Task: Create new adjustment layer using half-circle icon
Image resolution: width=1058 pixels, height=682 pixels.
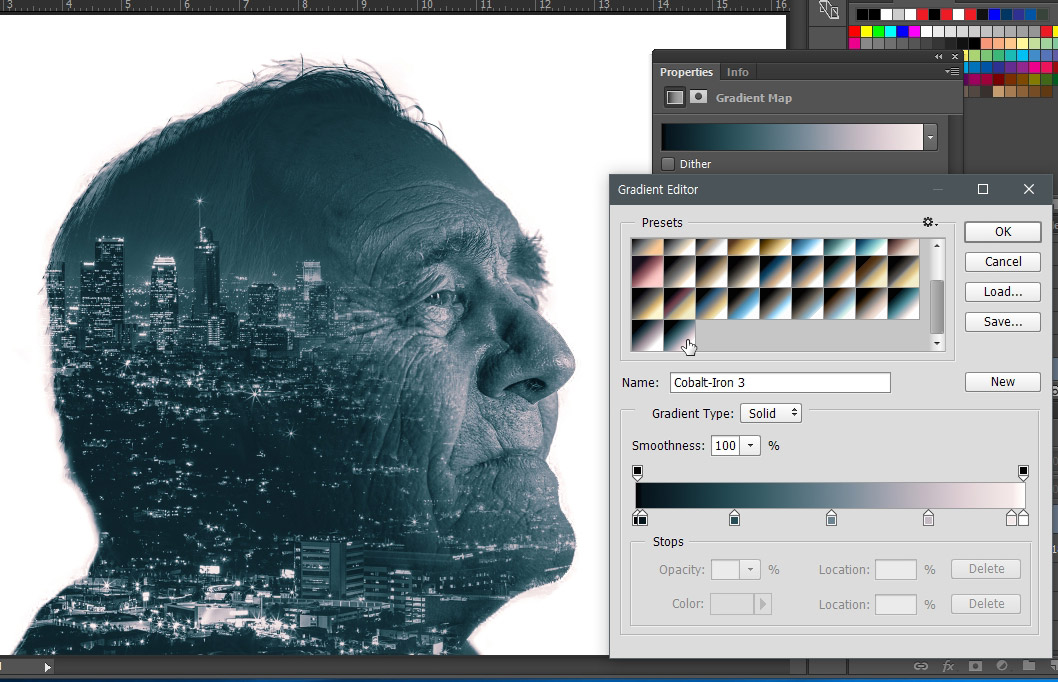Action: click(x=1002, y=666)
